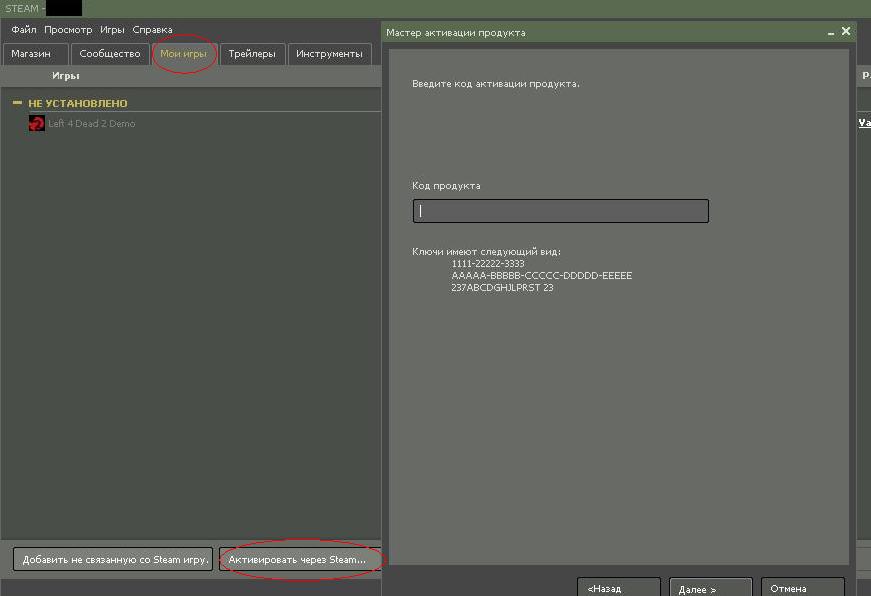Screen dimensions: 871x596
Task: Click the sample key 237ABCDGHJLPRST 23
Action: [502, 288]
